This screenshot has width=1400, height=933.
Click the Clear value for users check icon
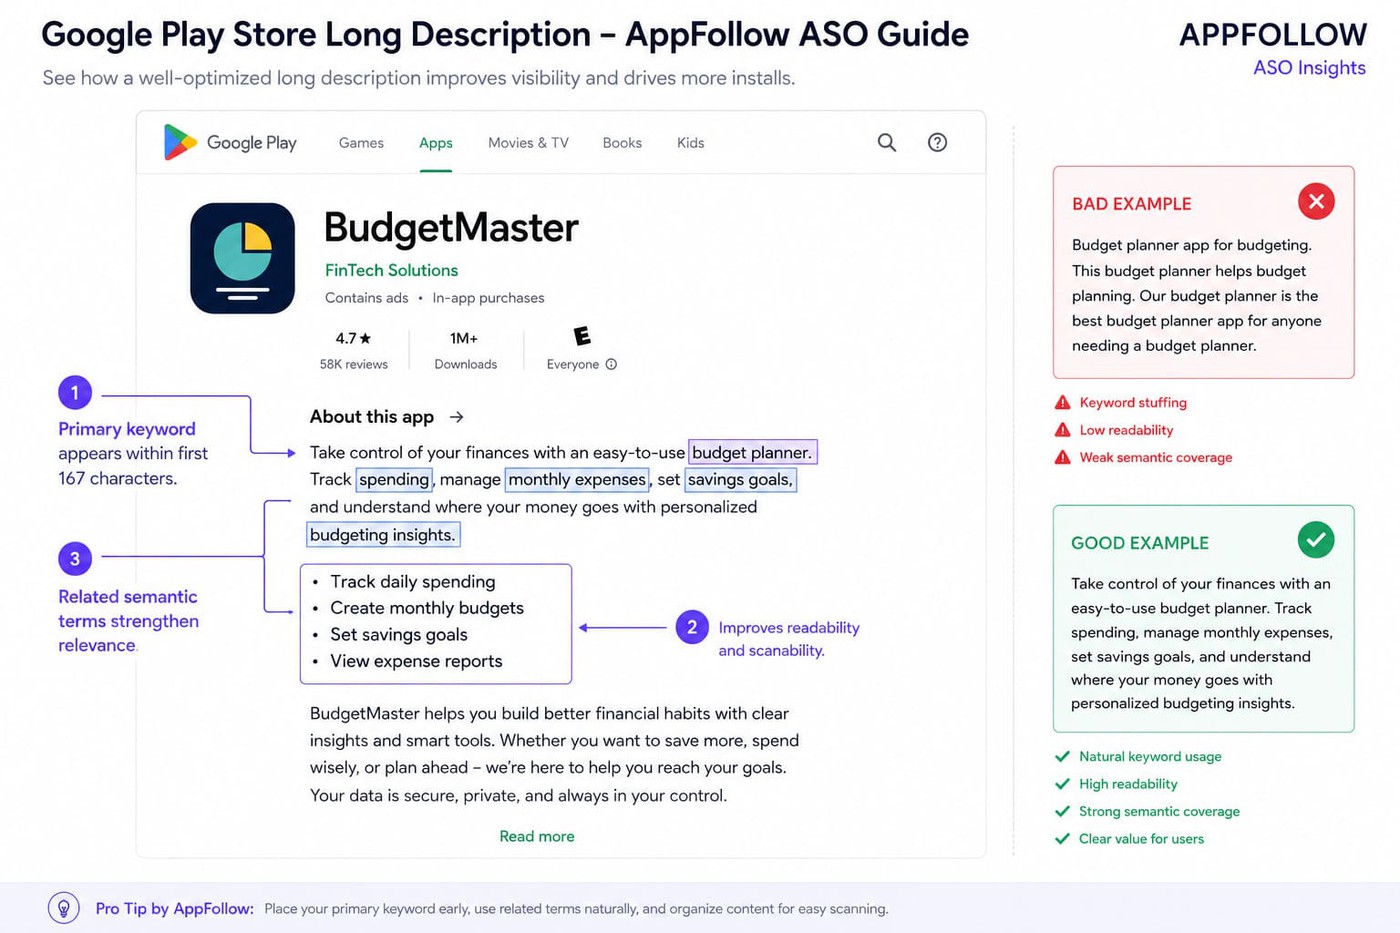click(x=1062, y=839)
